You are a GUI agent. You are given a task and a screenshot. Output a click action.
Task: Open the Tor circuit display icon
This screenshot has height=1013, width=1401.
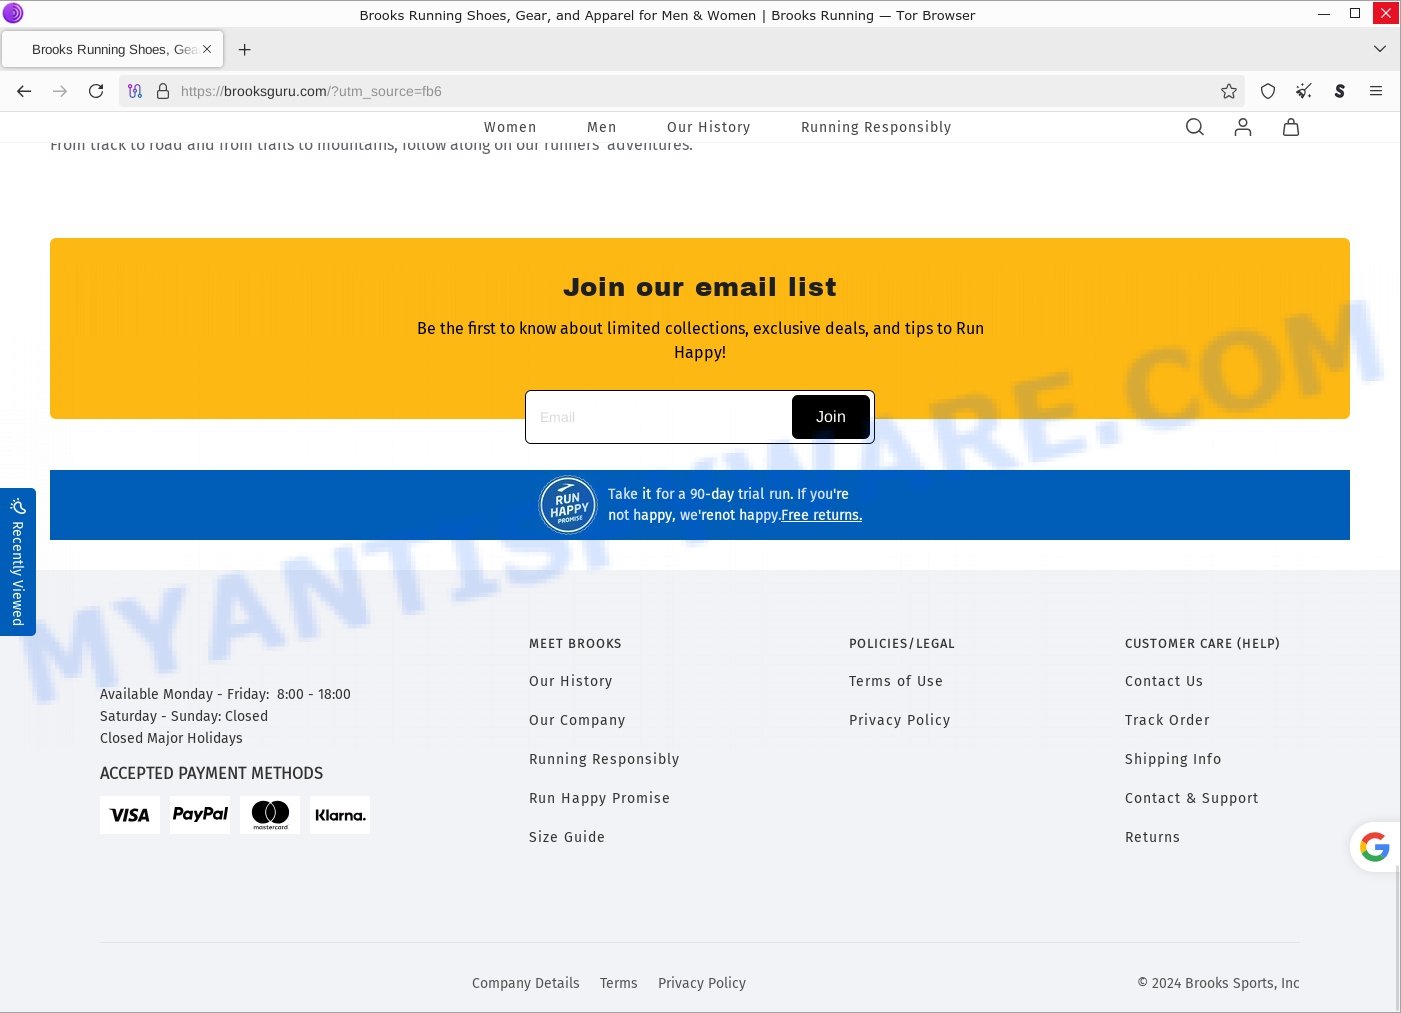coord(135,91)
